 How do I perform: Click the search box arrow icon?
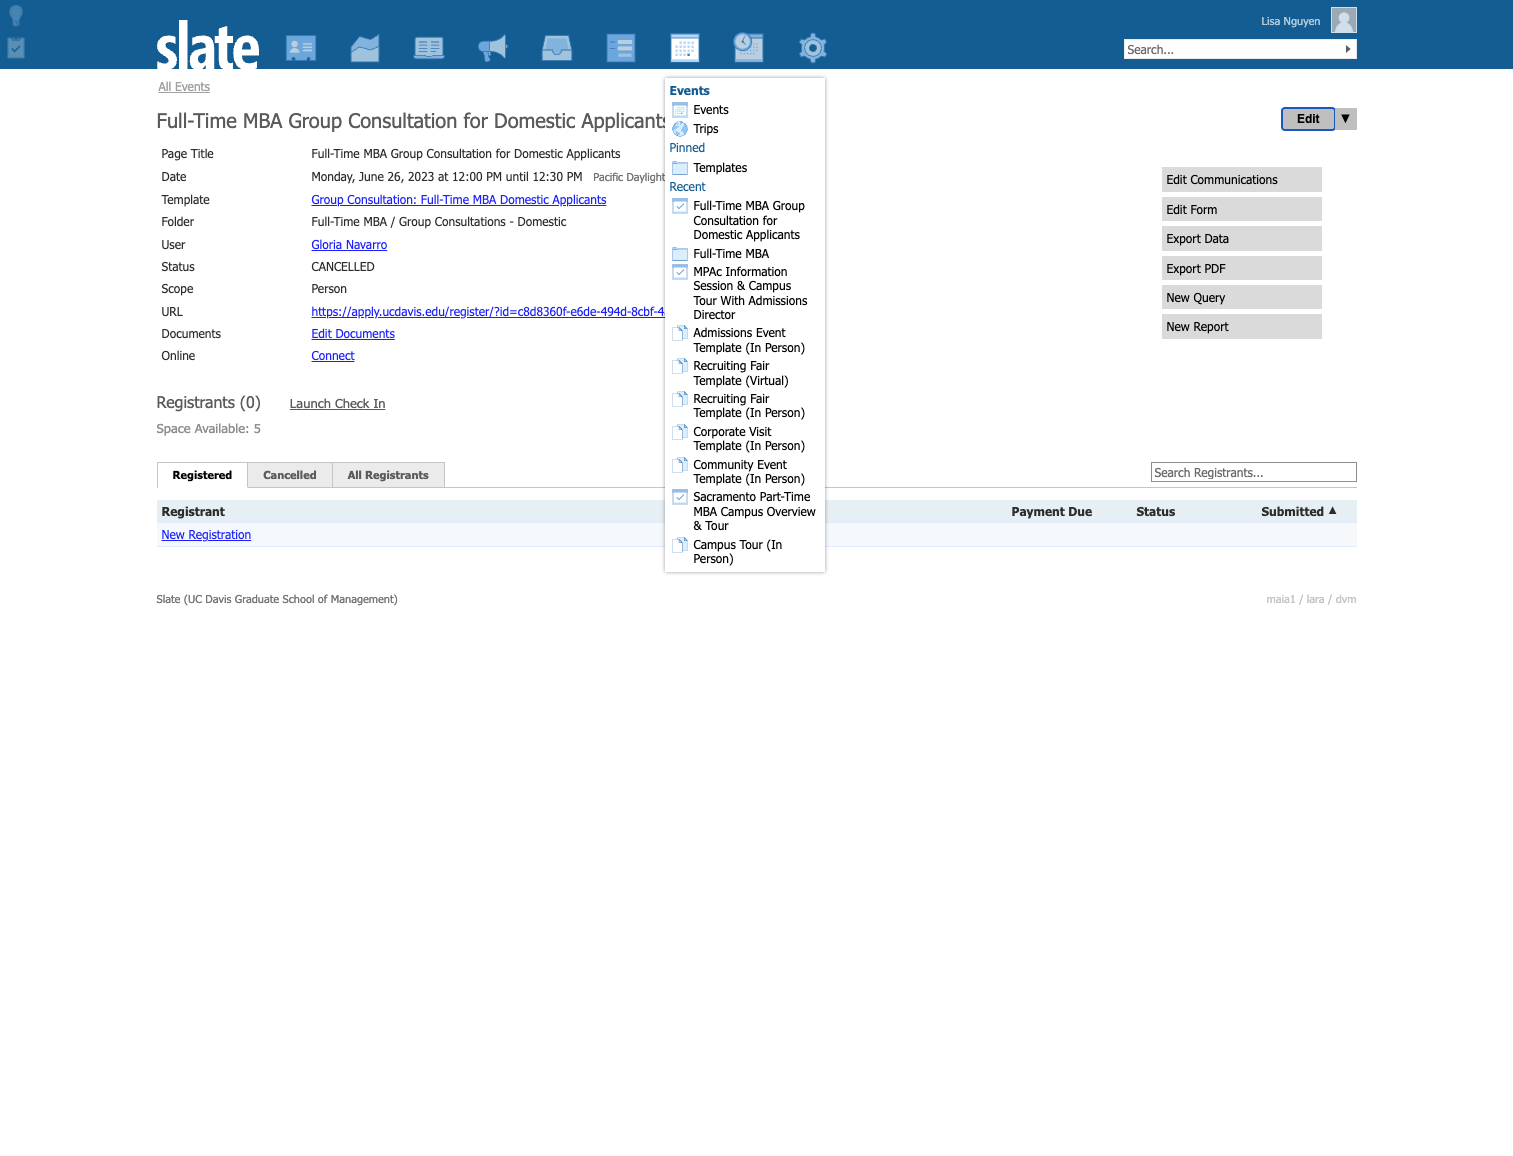click(1348, 49)
